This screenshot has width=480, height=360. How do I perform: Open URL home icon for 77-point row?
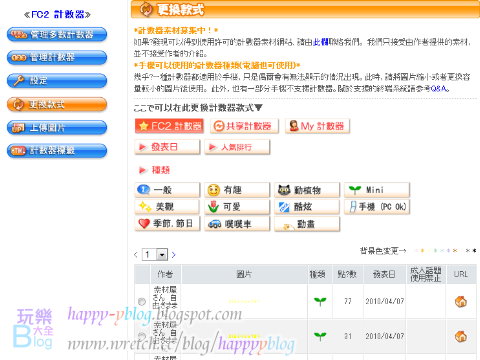[461, 302]
